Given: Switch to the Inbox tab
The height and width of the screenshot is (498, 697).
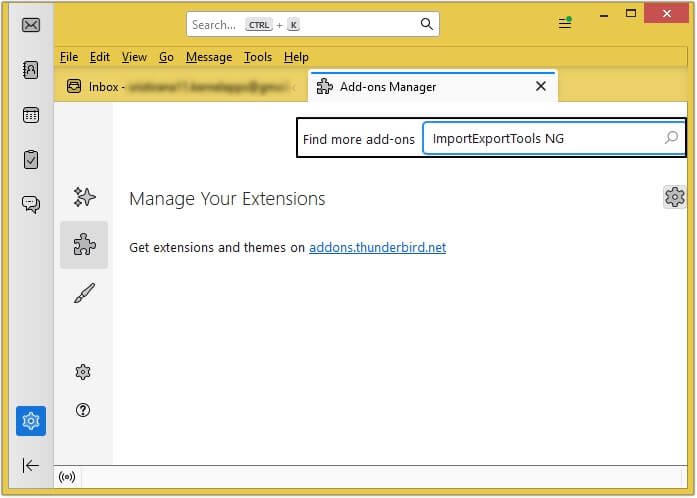Looking at the screenshot, I should (x=181, y=86).
